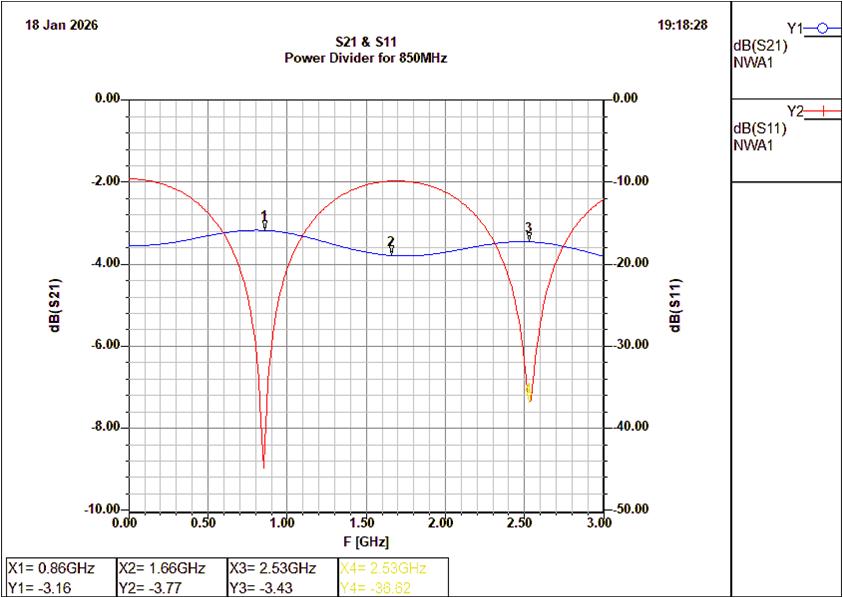Select the right dB(S11) vertical axis label
Viewport: 843px width, 598px height.
pyautogui.click(x=677, y=305)
